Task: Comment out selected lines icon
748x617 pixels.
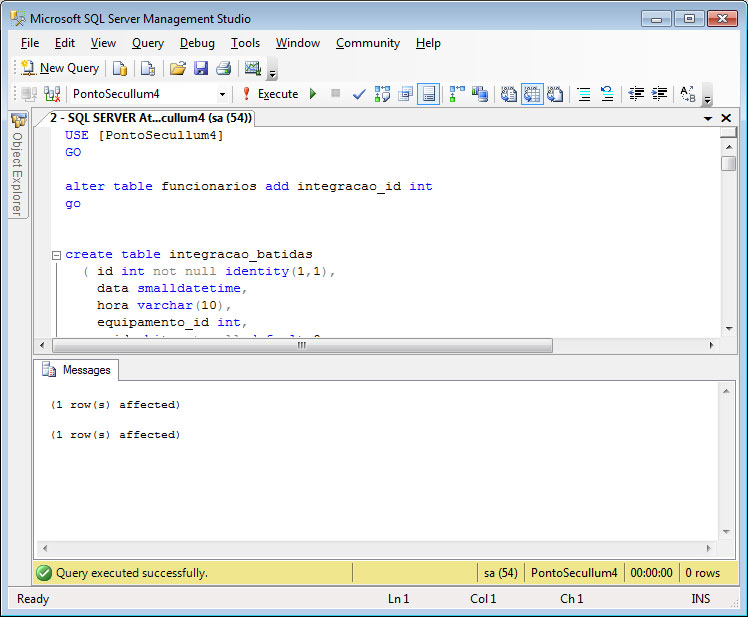Action: pos(584,94)
